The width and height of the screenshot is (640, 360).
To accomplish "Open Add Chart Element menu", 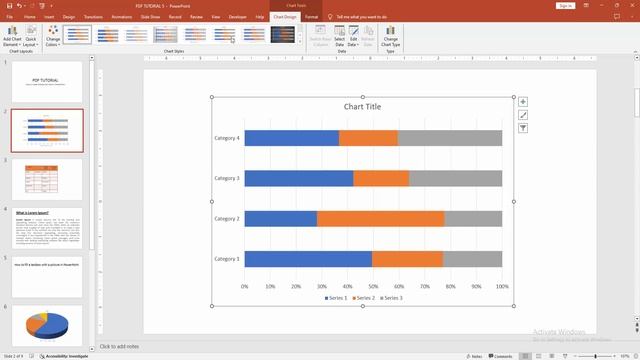I will [x=12, y=36].
